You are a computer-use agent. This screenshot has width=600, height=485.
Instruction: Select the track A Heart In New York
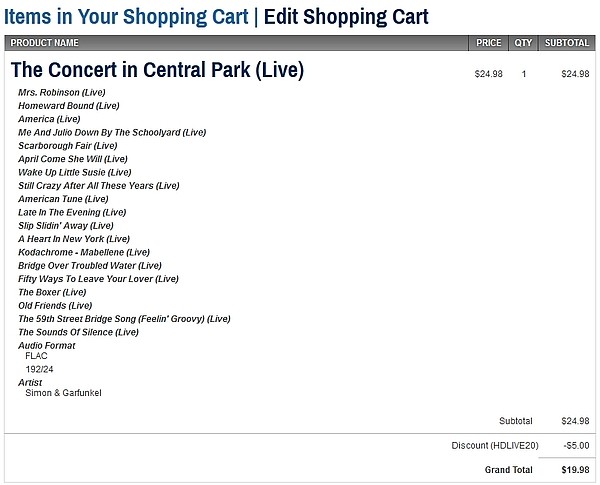[x=74, y=239]
